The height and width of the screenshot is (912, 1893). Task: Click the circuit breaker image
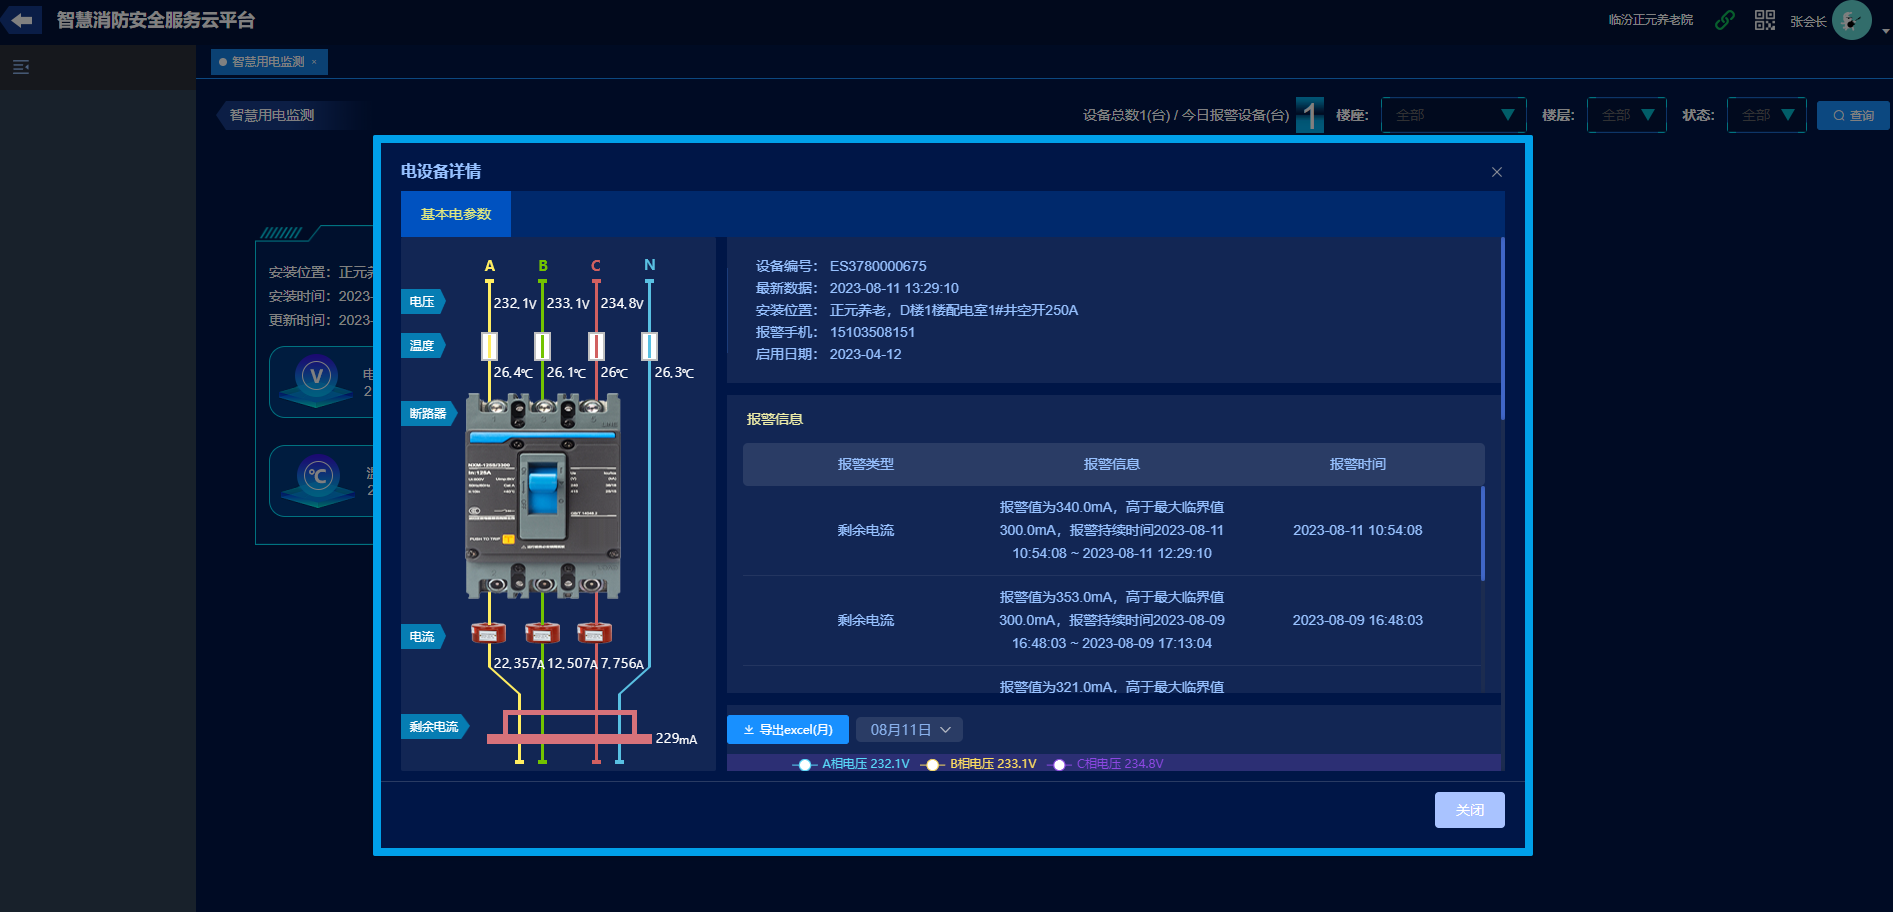543,496
